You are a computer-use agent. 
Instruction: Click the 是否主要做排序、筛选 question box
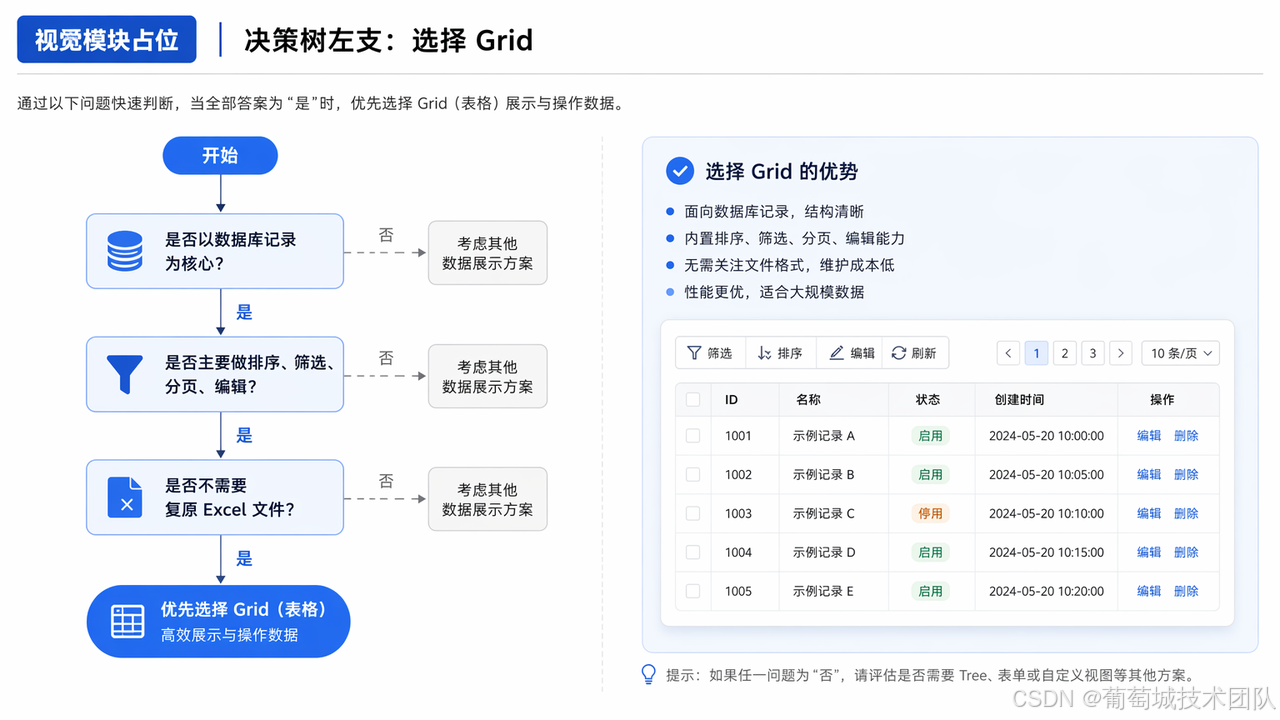(215, 374)
